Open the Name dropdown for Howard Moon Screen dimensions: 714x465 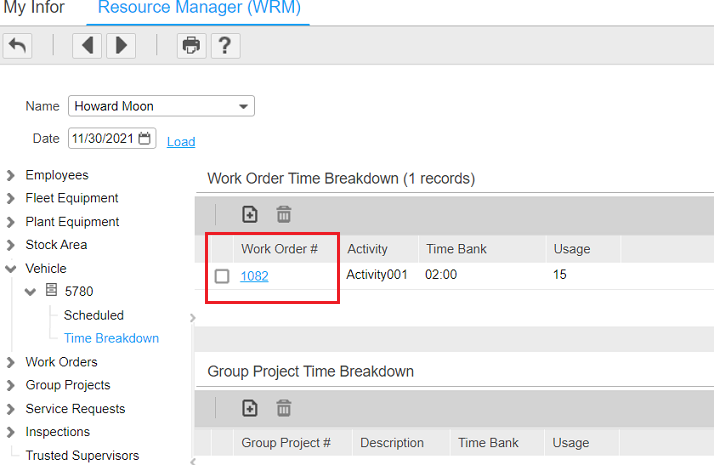243,106
